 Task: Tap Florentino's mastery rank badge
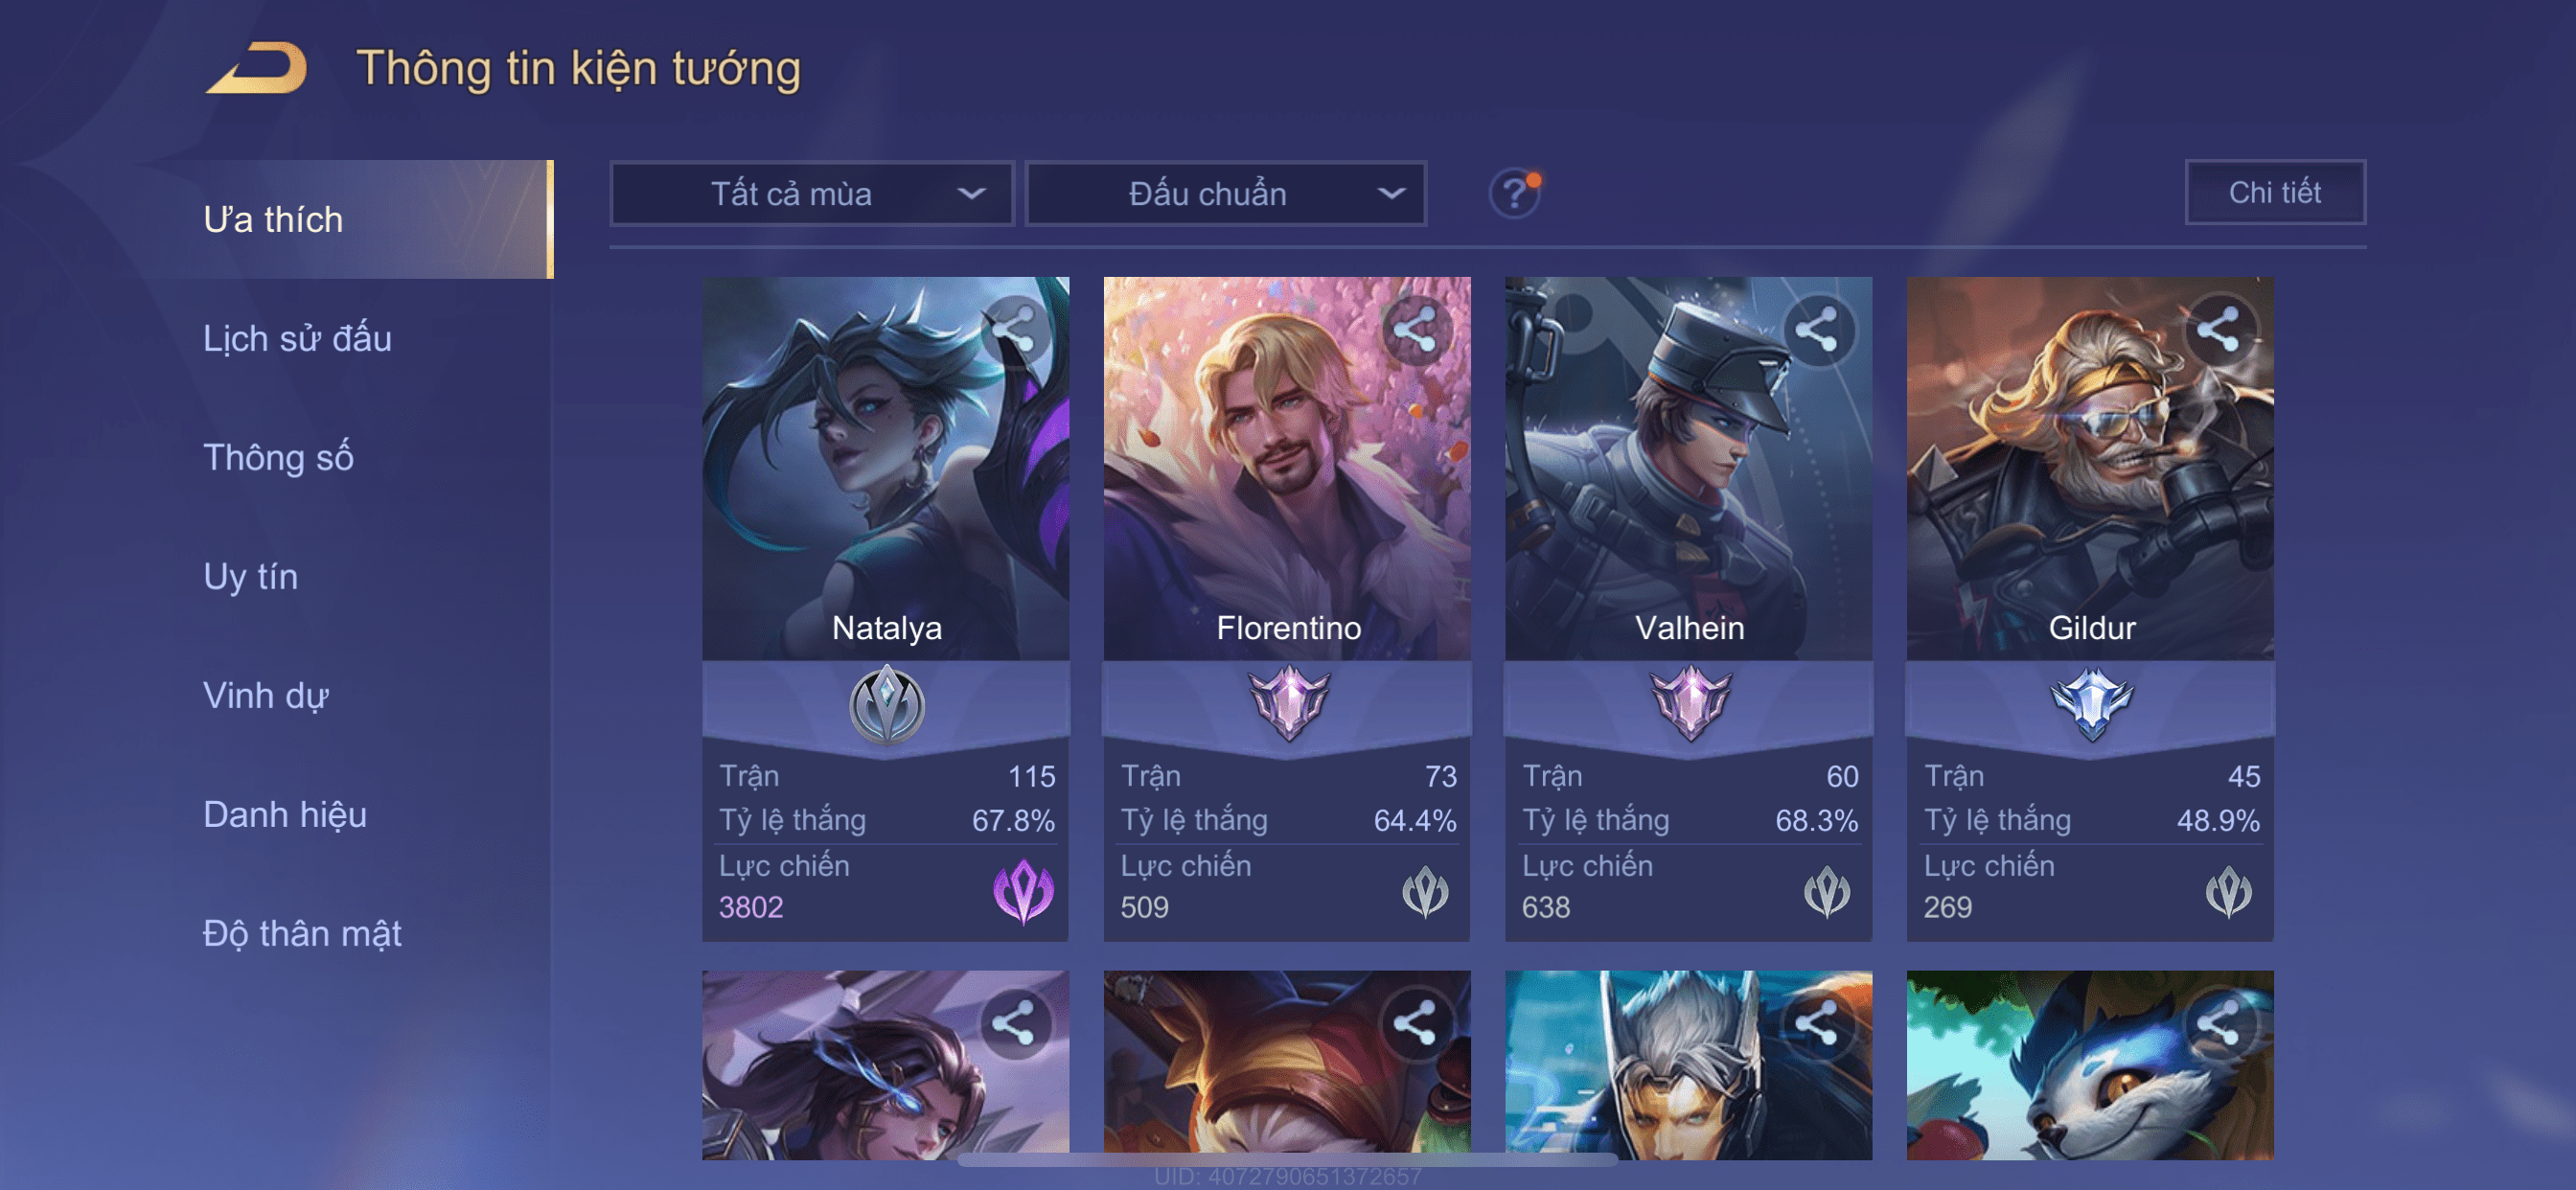pyautogui.click(x=1288, y=704)
